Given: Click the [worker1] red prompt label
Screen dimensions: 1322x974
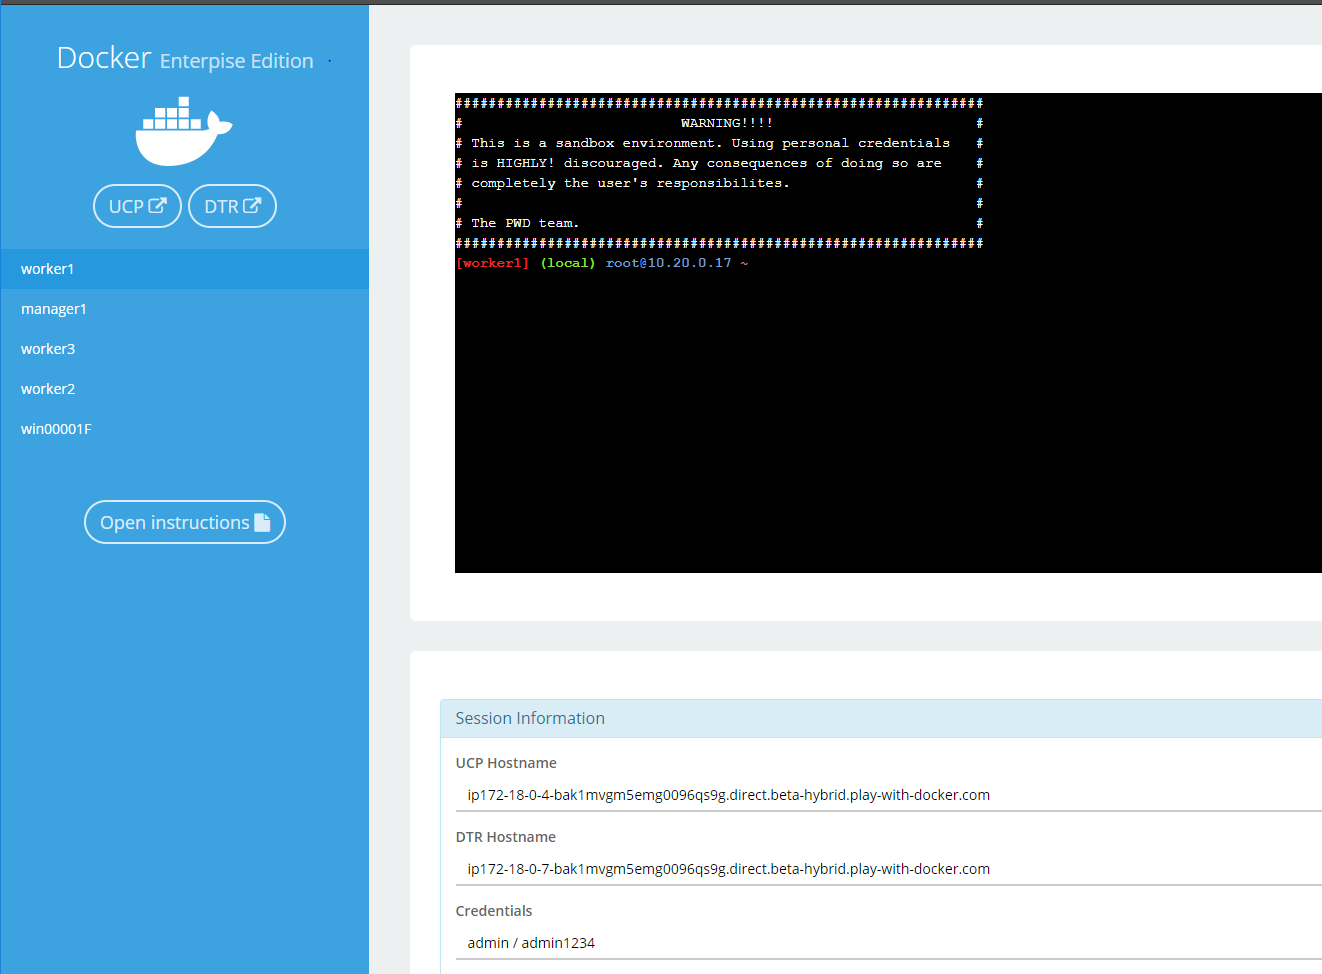Looking at the screenshot, I should (x=492, y=263).
